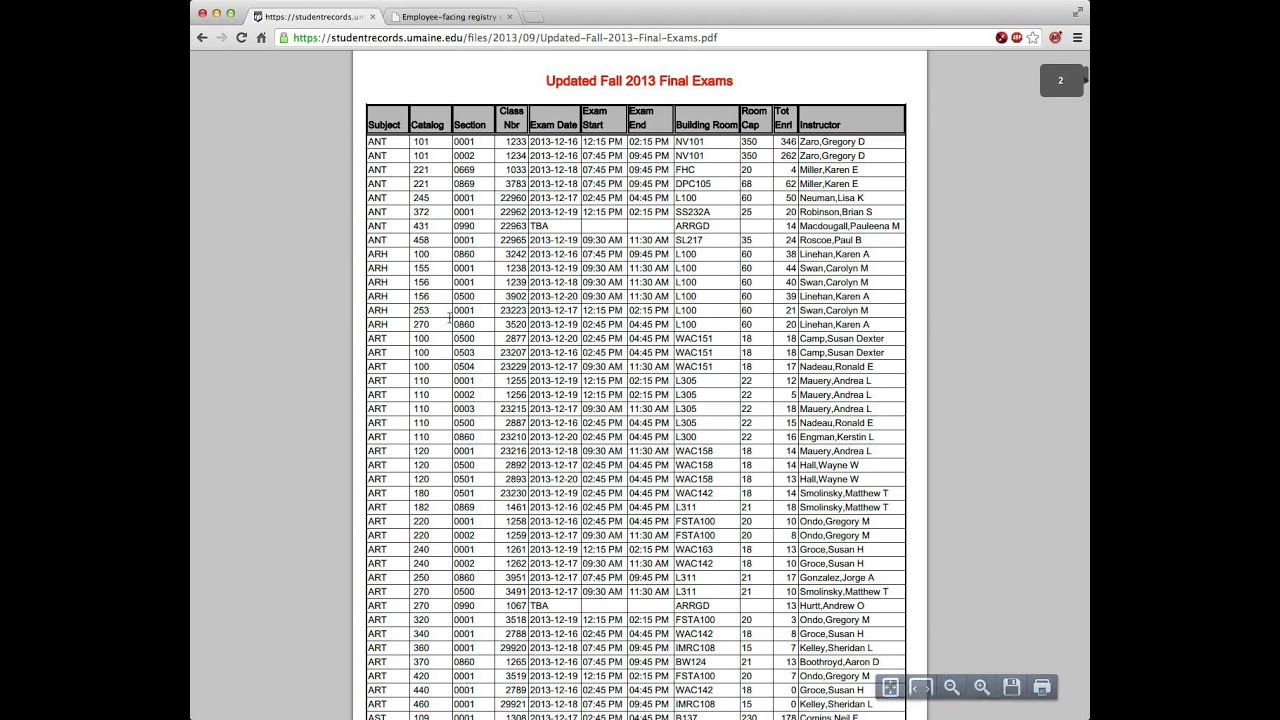This screenshot has height=720, width=1280.
Task: Click class number 23223
Action: pyautogui.click(x=513, y=310)
